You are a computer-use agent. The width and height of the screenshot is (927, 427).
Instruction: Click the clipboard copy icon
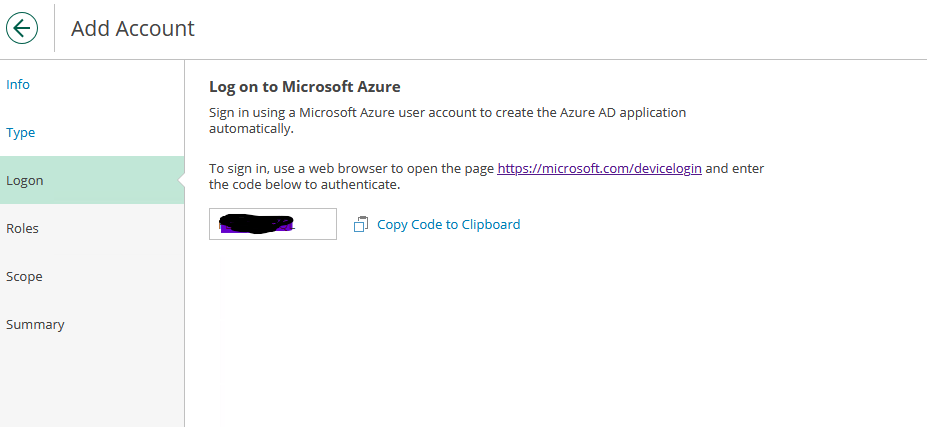tap(361, 225)
